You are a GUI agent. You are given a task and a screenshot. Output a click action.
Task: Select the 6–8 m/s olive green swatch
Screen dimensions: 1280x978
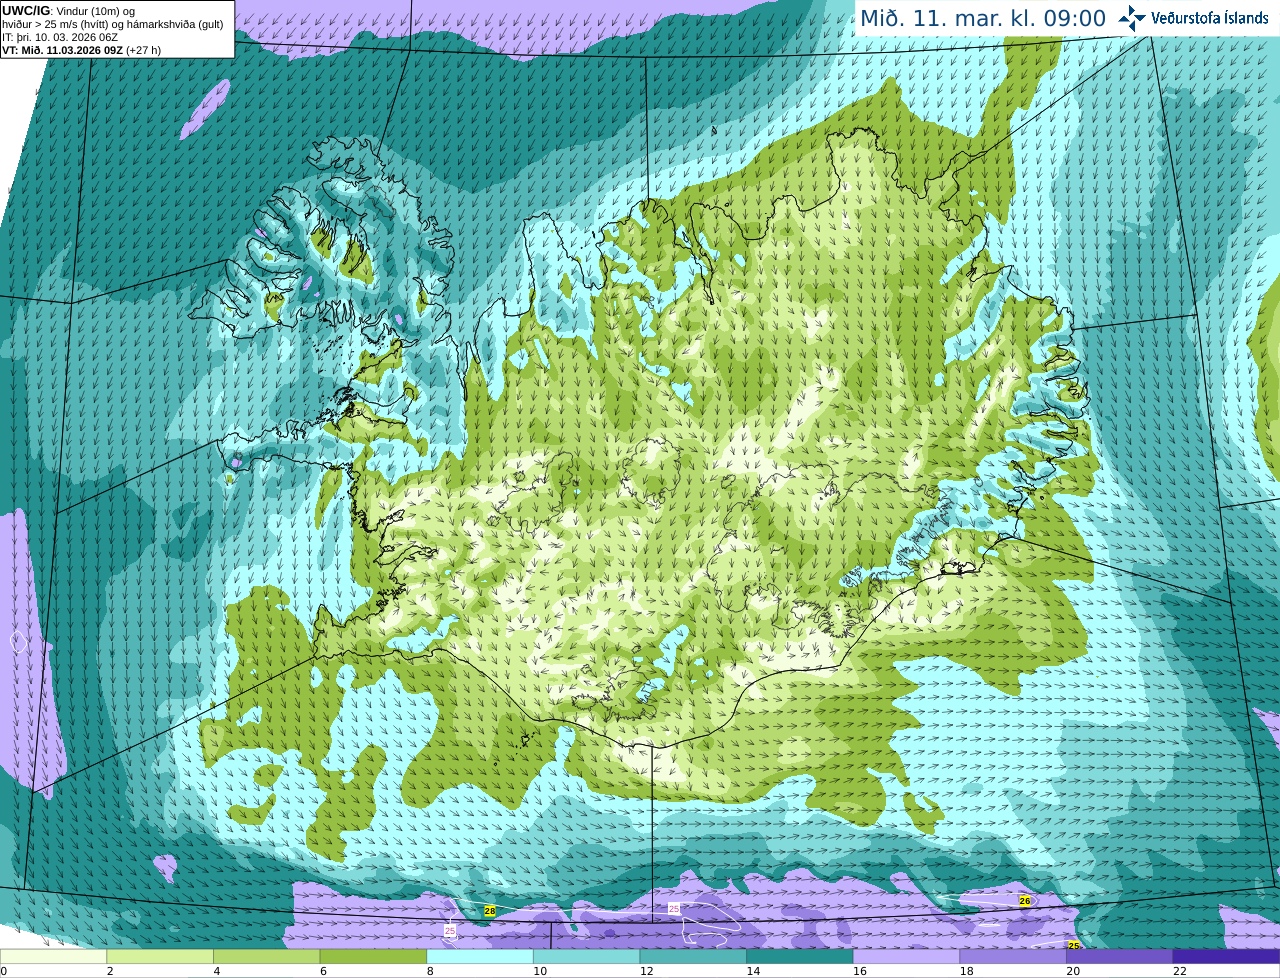pos(373,956)
